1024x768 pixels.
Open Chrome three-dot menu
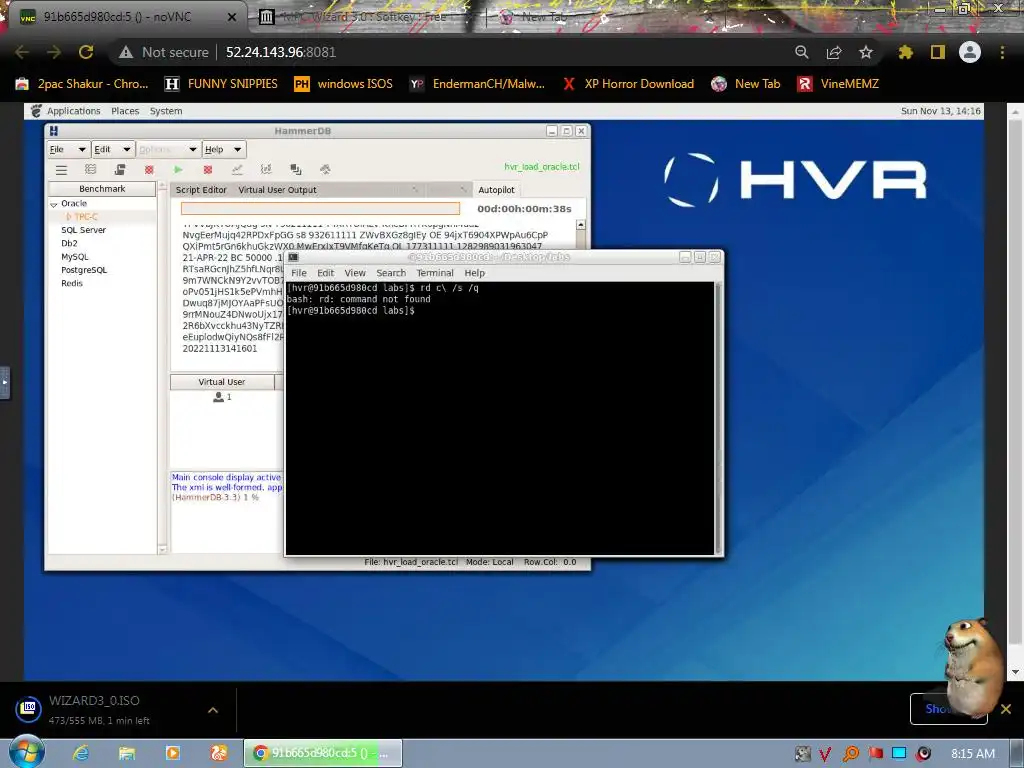(1002, 52)
